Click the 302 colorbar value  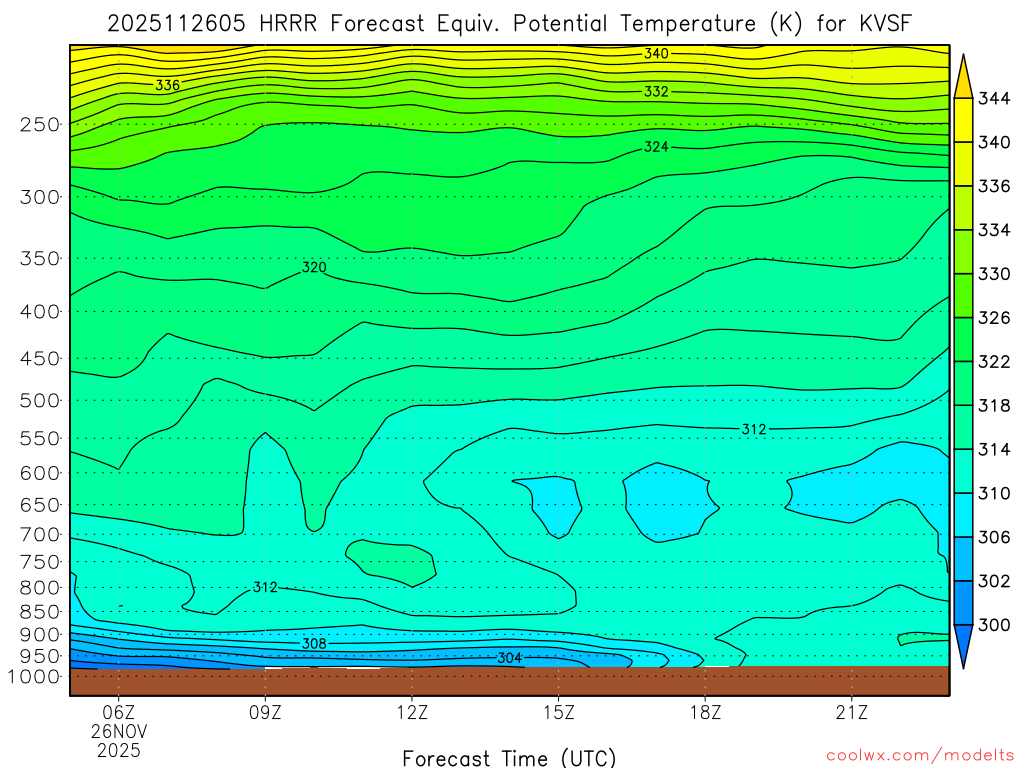[x=994, y=581]
